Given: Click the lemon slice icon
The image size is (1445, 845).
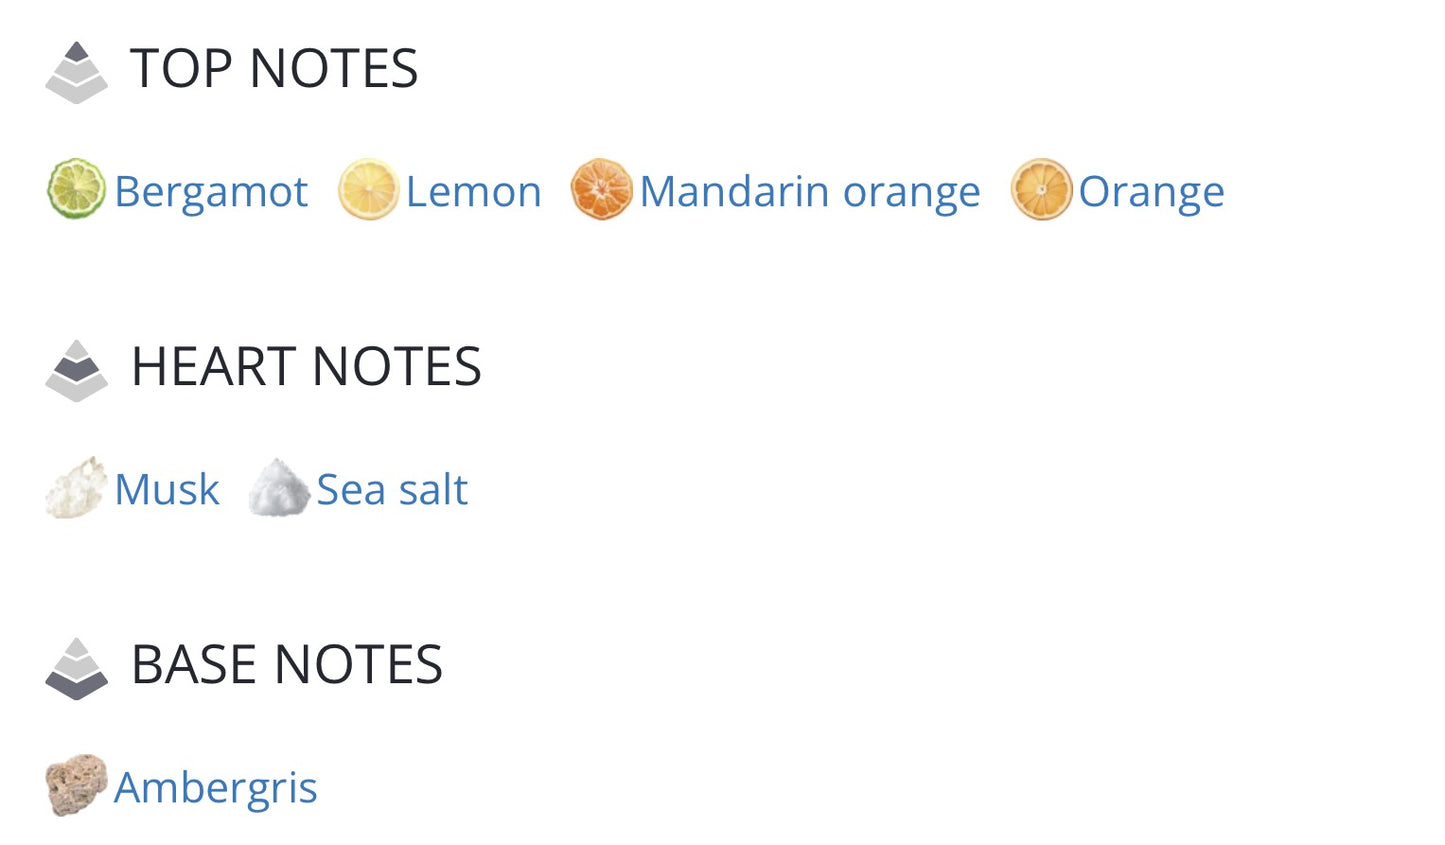Looking at the screenshot, I should 368,189.
